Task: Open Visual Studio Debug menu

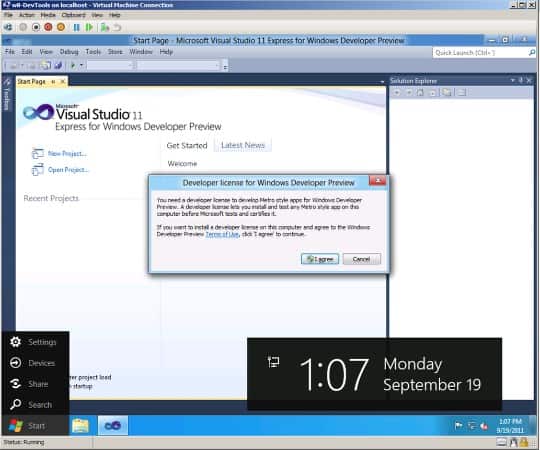Action: (x=69, y=52)
